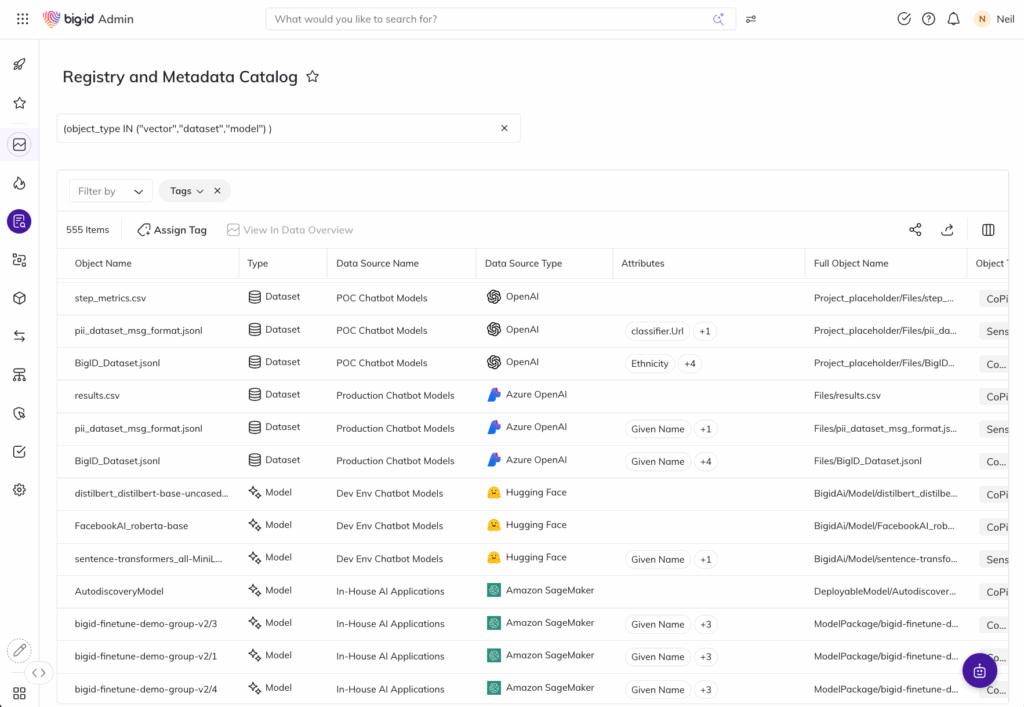Open the search filter options icon
Viewport: 1024px width, 707px height.
(x=751, y=19)
